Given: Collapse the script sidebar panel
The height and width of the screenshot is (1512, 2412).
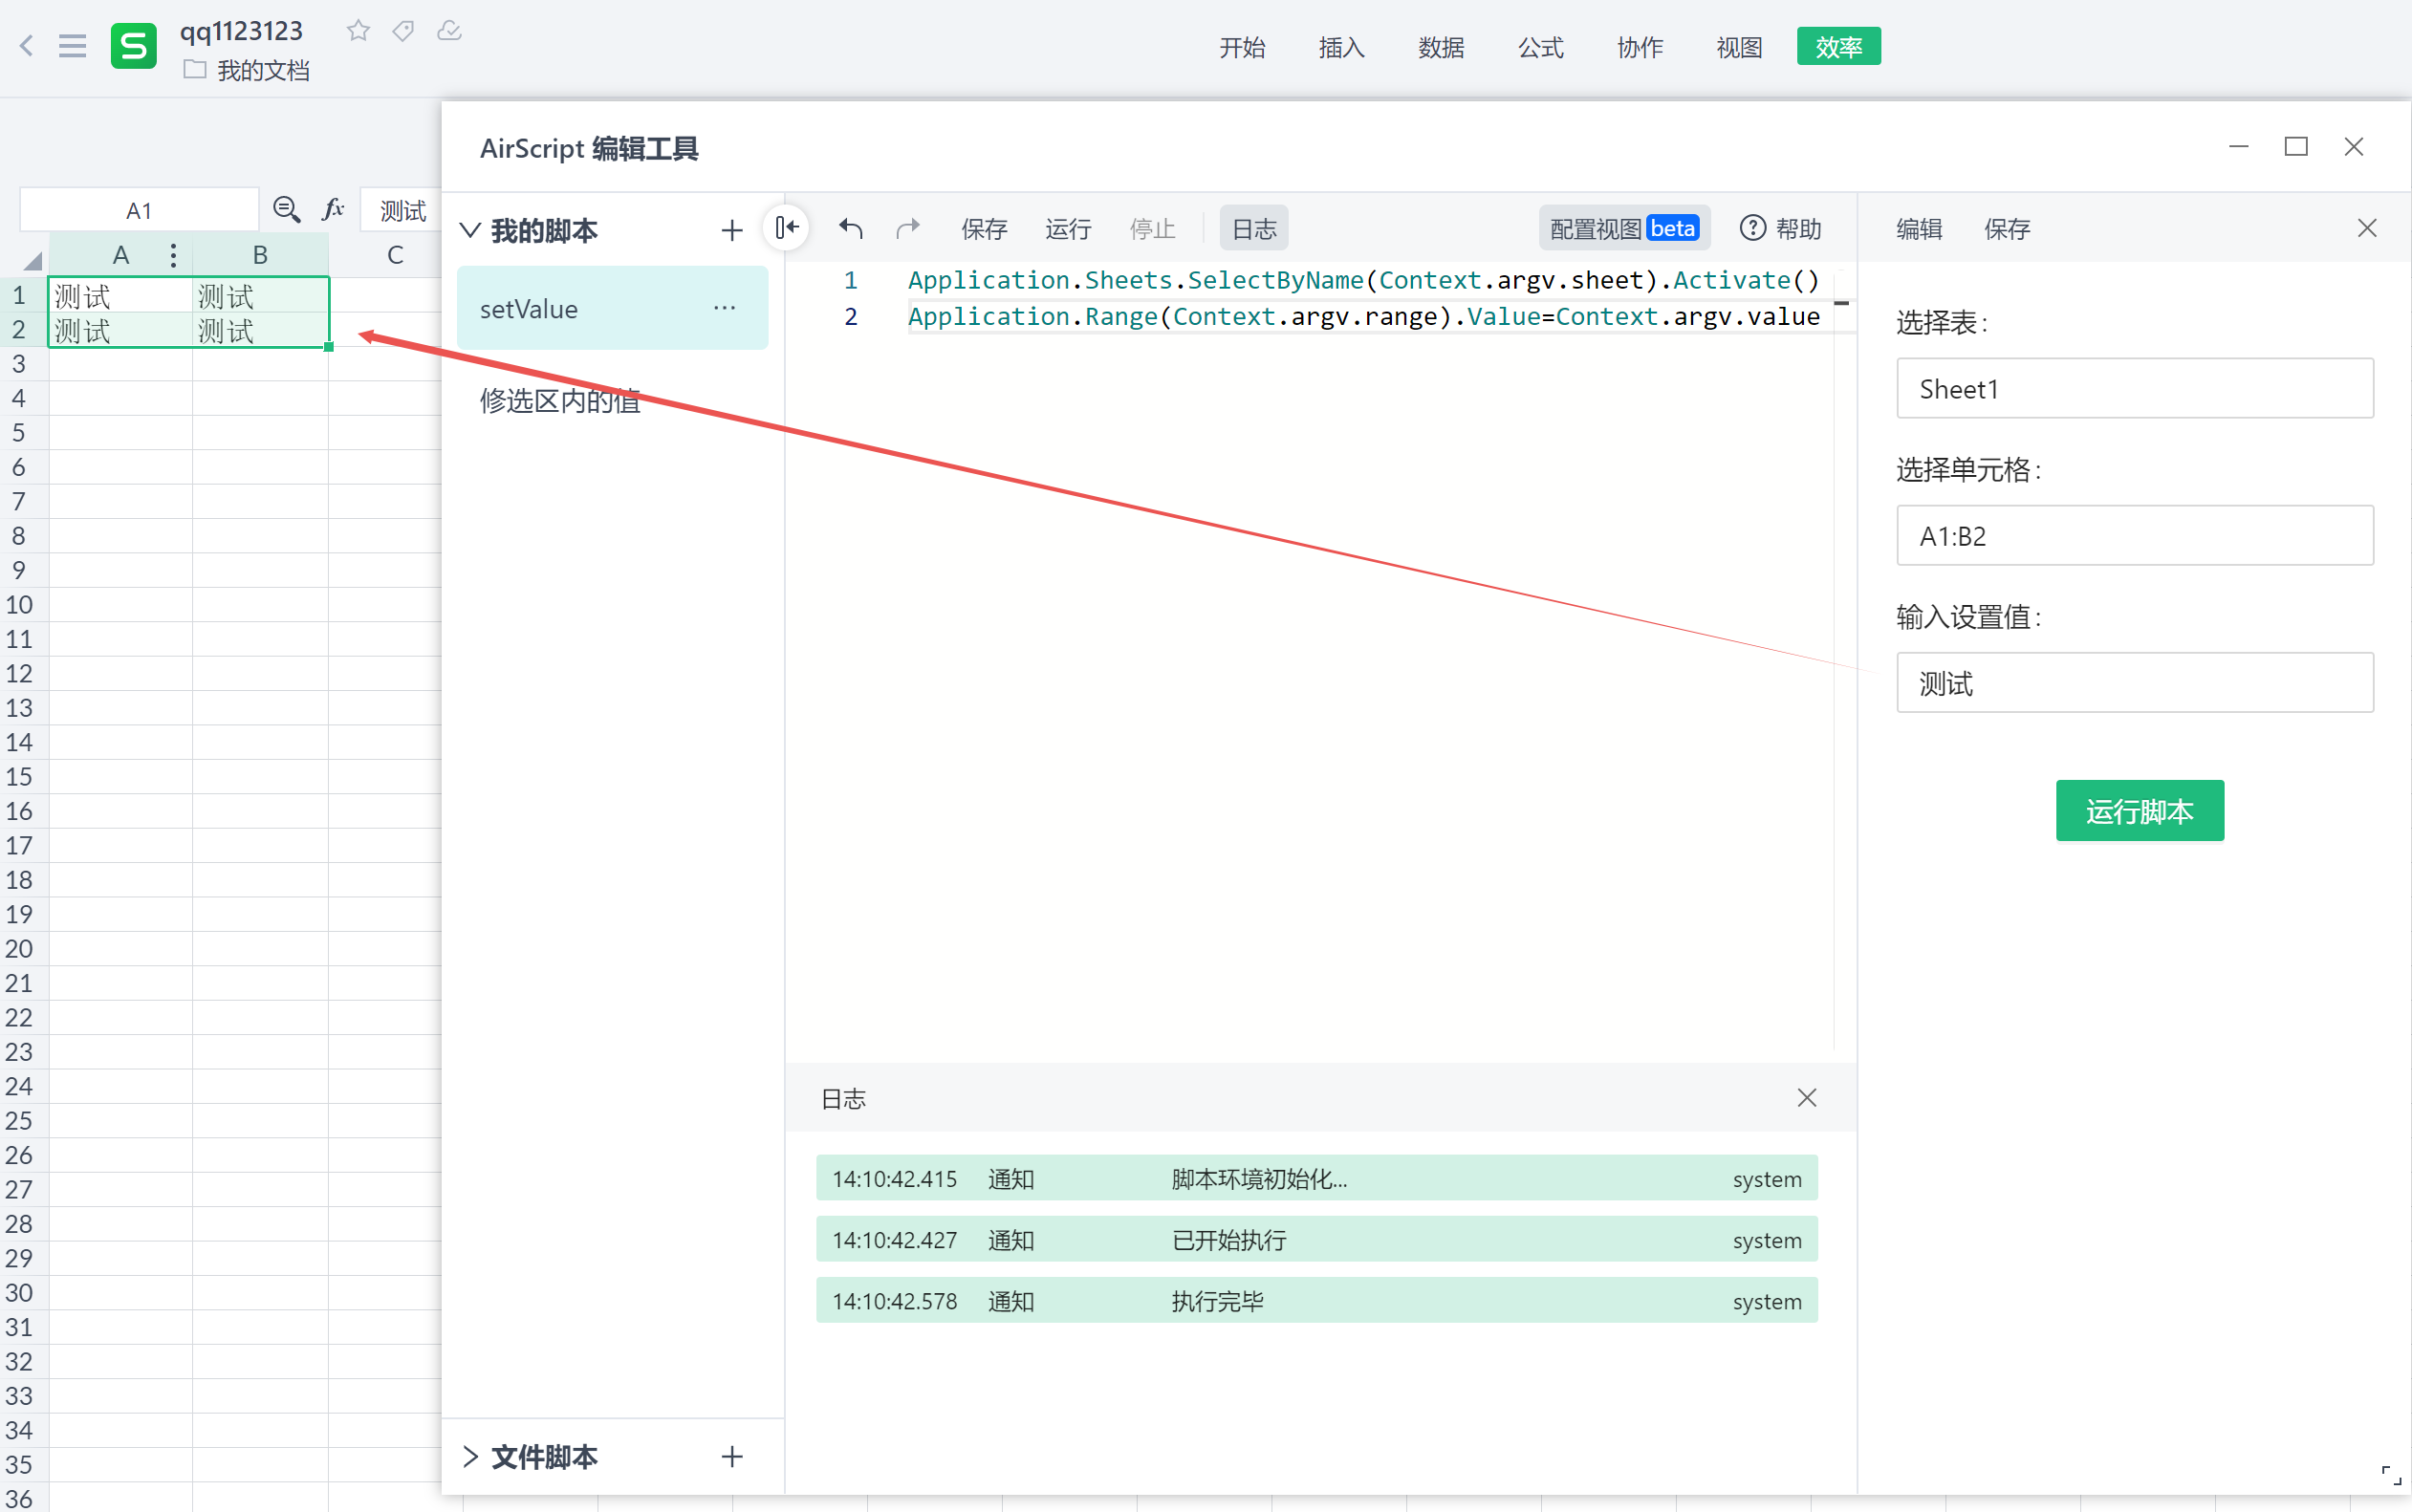Looking at the screenshot, I should click(787, 229).
